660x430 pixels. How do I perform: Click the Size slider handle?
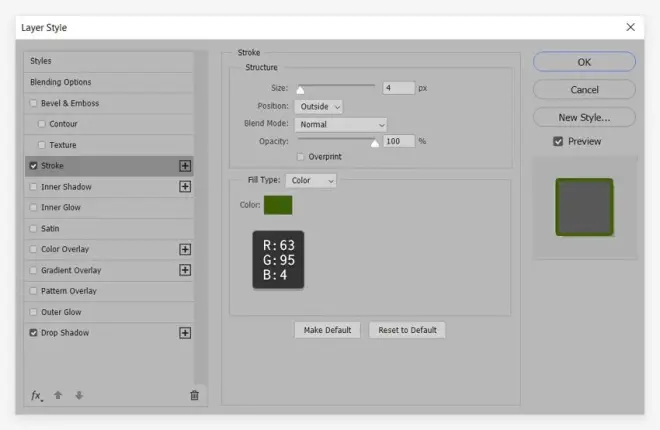[300, 90]
